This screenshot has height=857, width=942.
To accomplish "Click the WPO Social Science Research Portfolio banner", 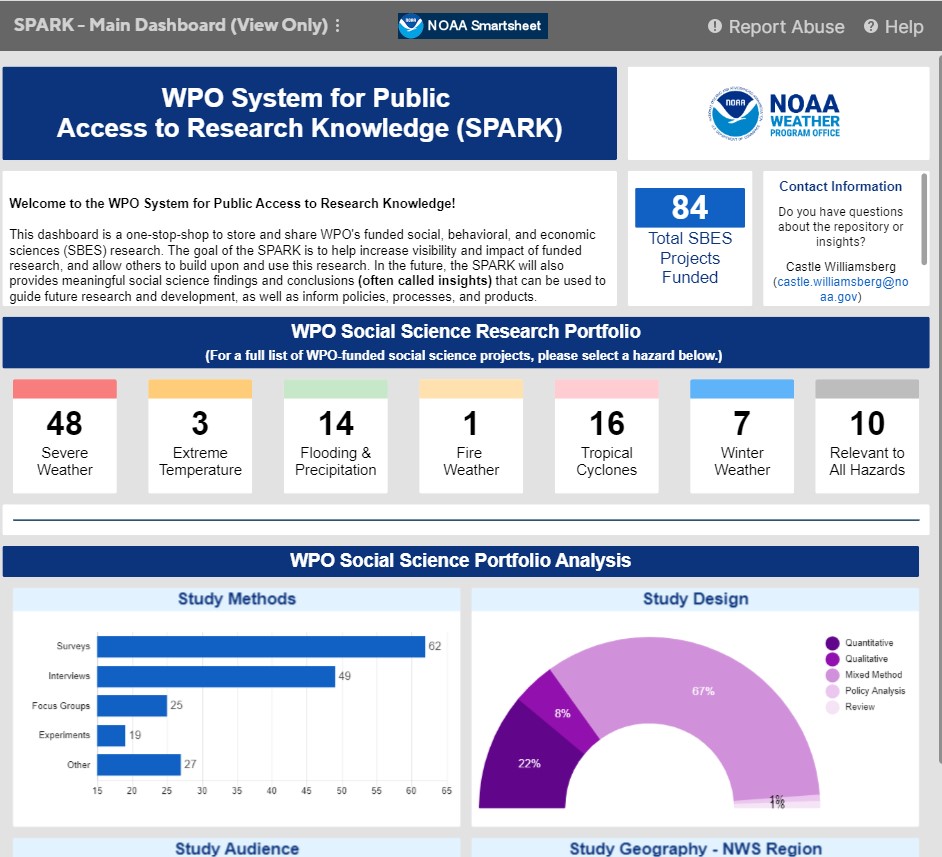I will (x=466, y=342).
